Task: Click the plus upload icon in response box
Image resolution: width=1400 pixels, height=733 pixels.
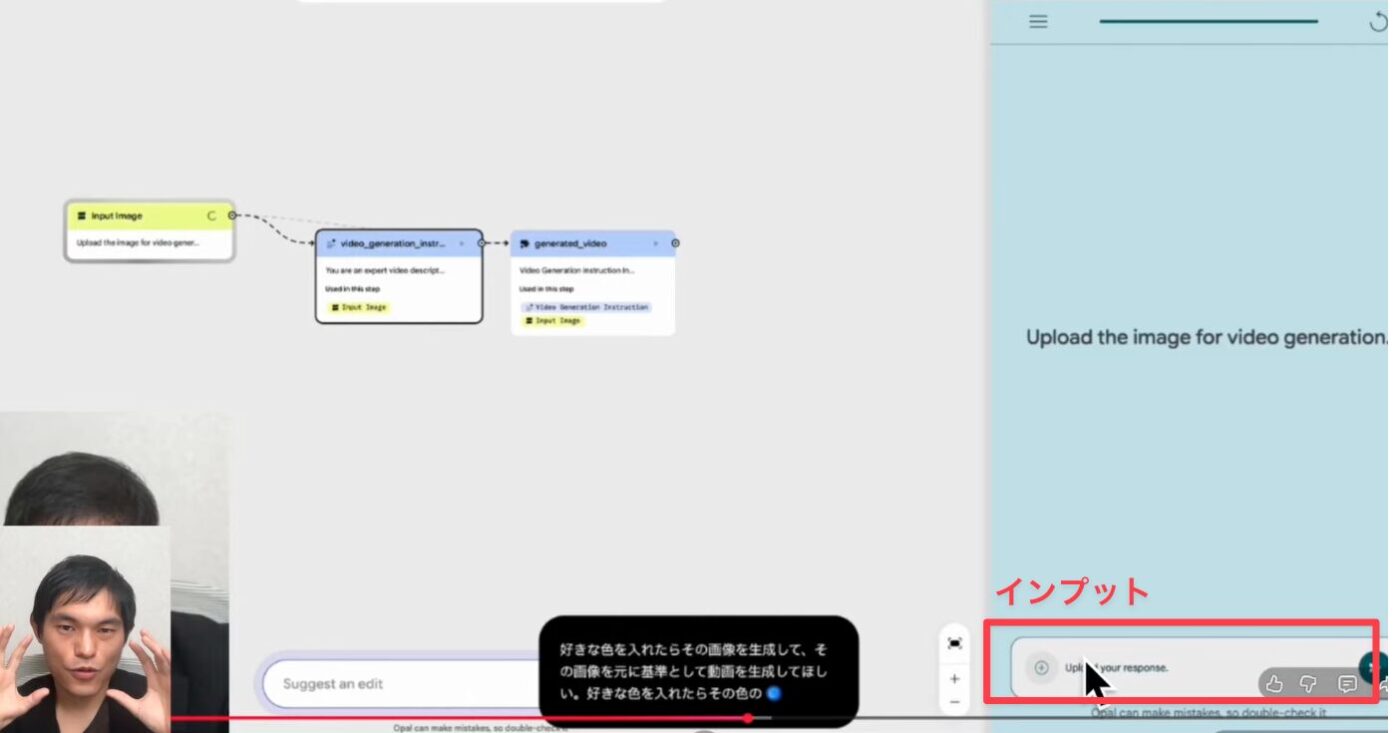Action: tap(1041, 667)
